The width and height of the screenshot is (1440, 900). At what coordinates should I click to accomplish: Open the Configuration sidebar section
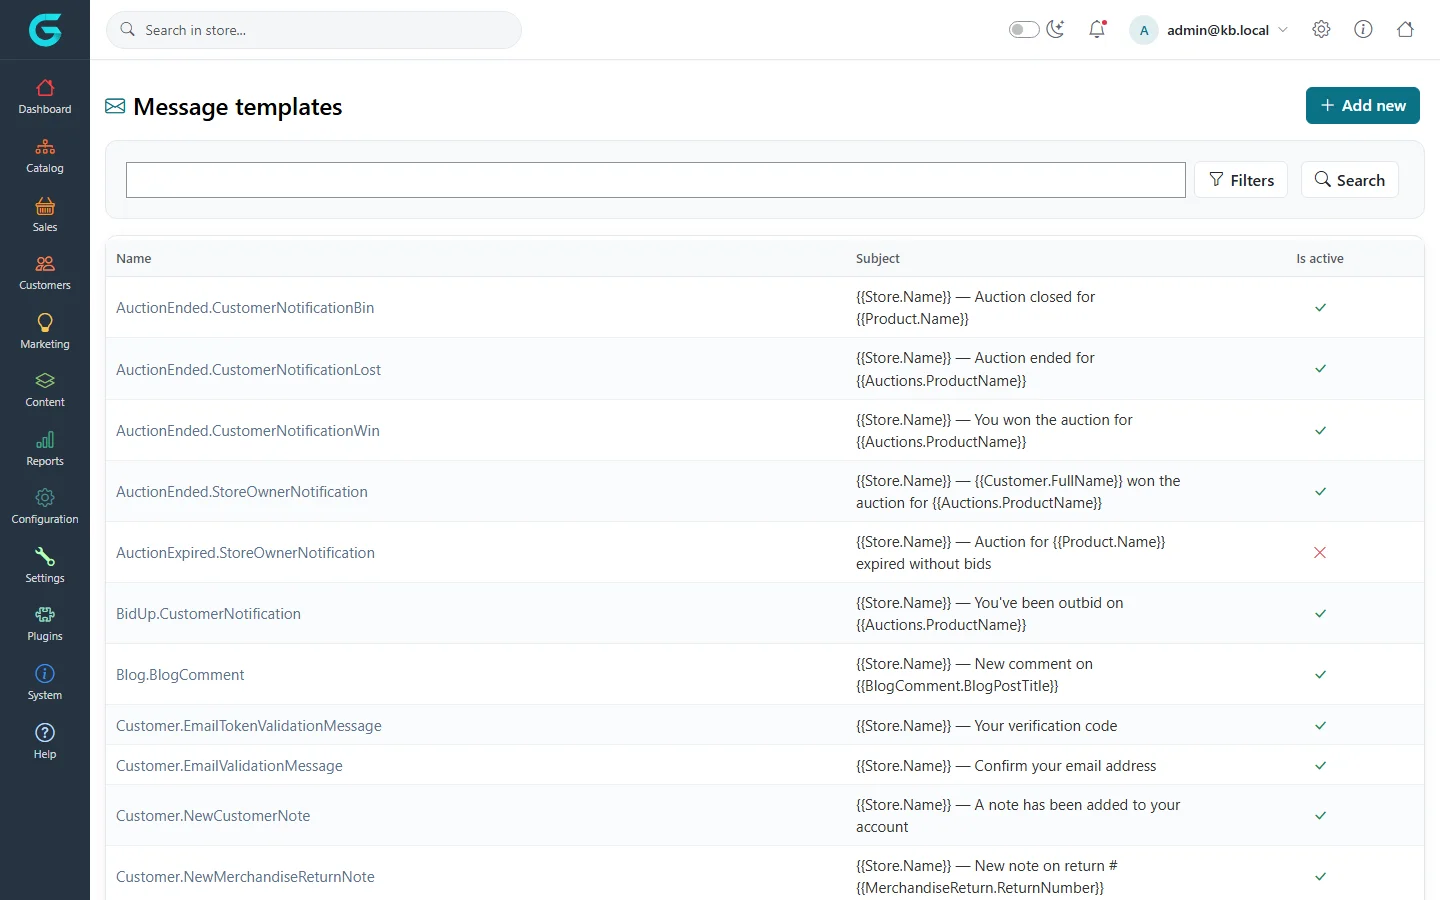(x=45, y=507)
